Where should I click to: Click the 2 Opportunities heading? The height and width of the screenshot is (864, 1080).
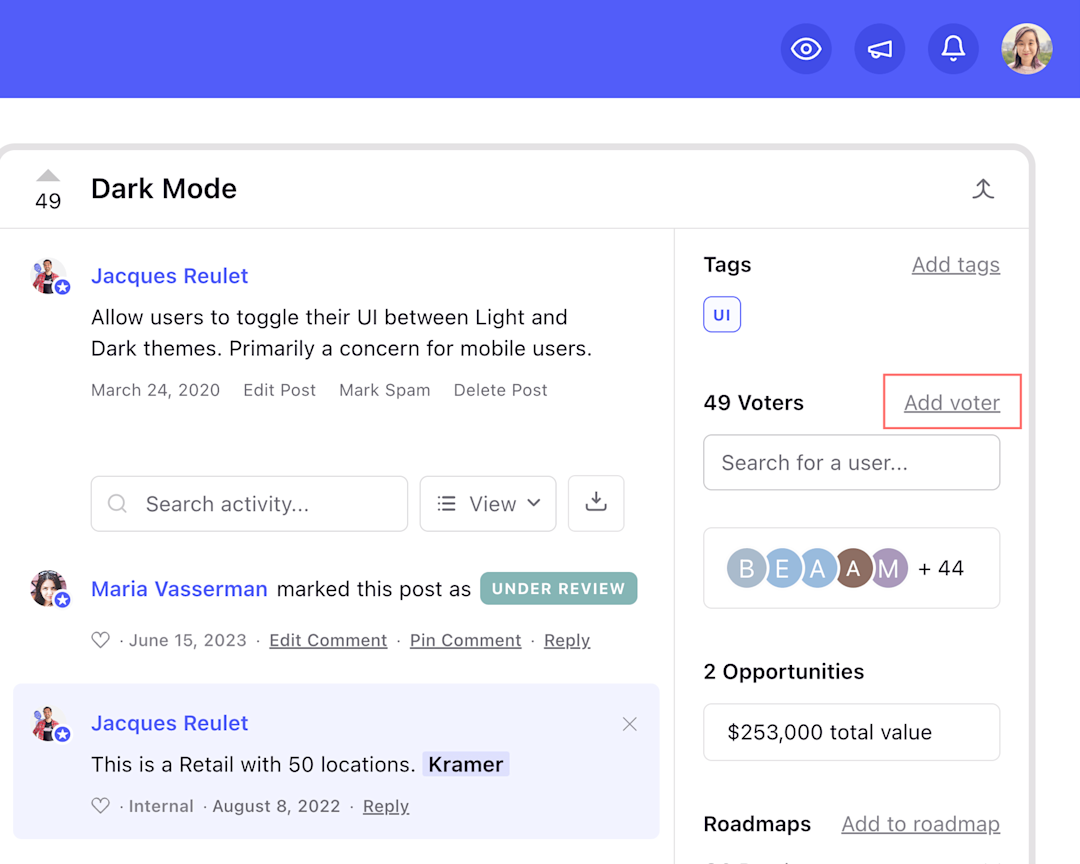click(784, 671)
